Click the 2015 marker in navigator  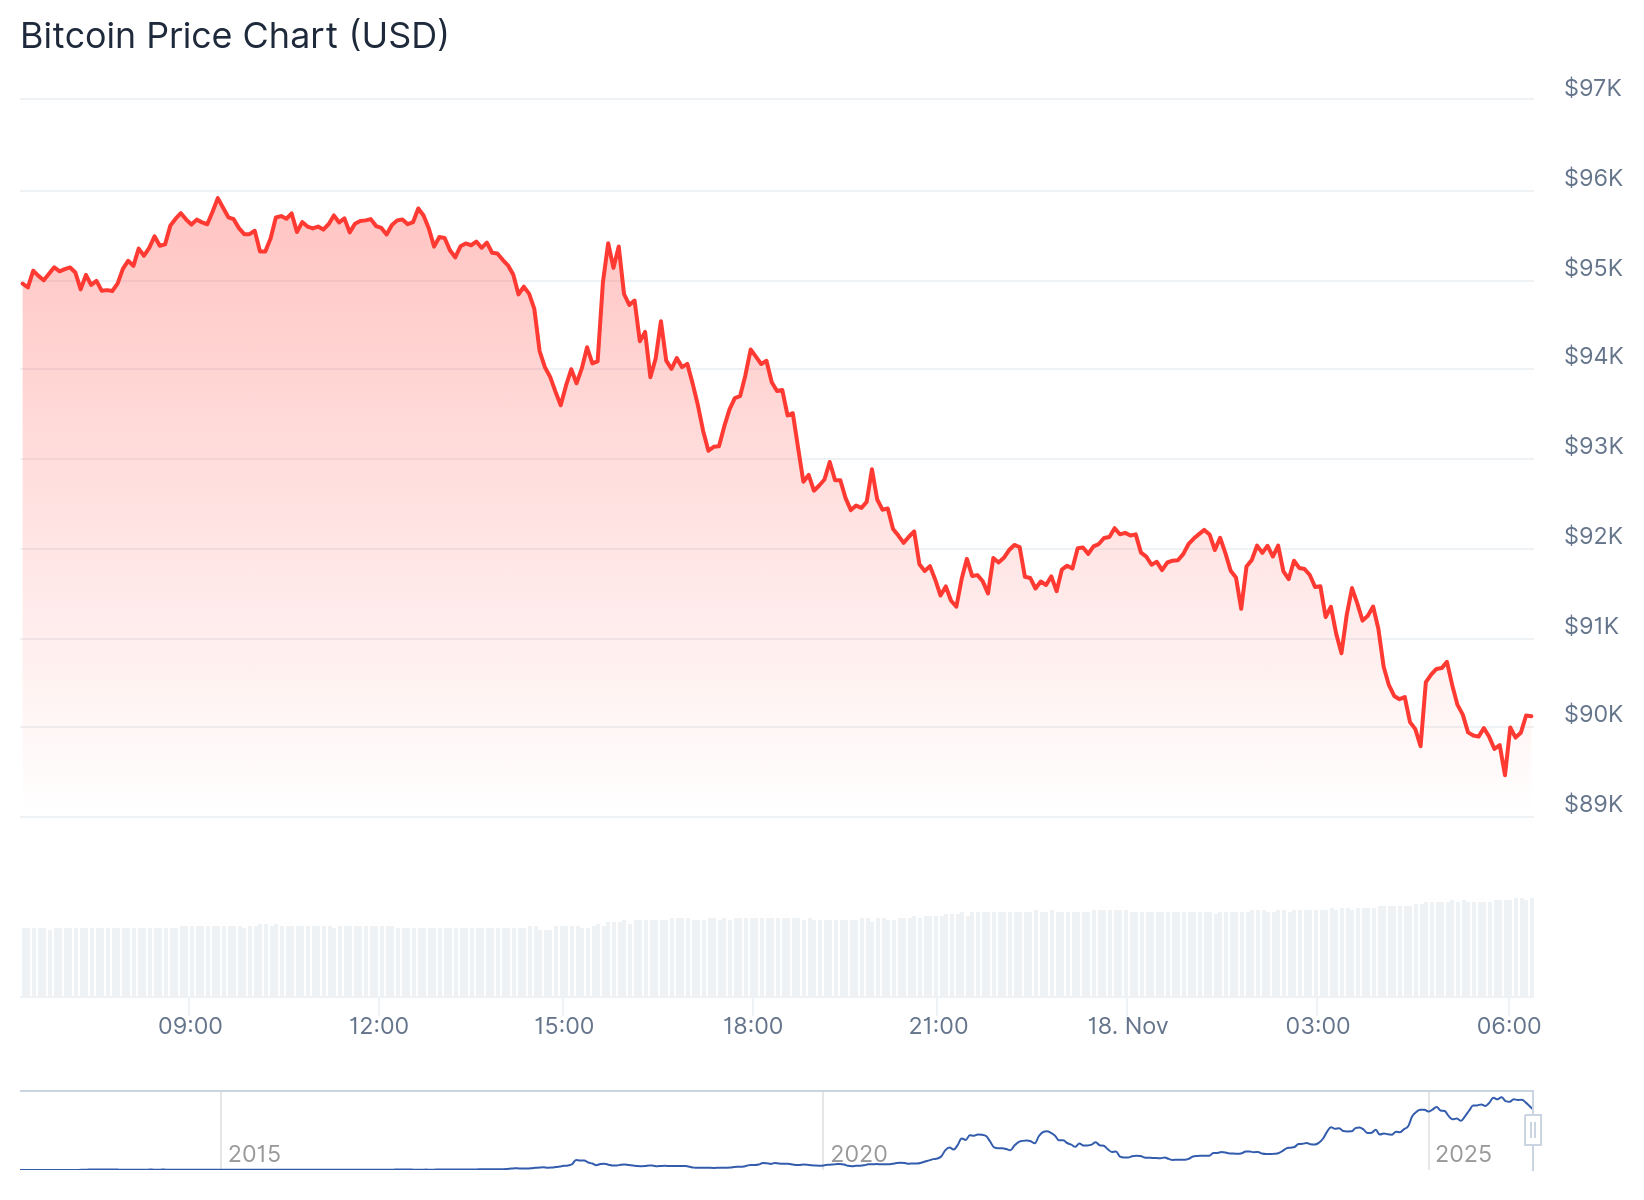coord(254,1154)
